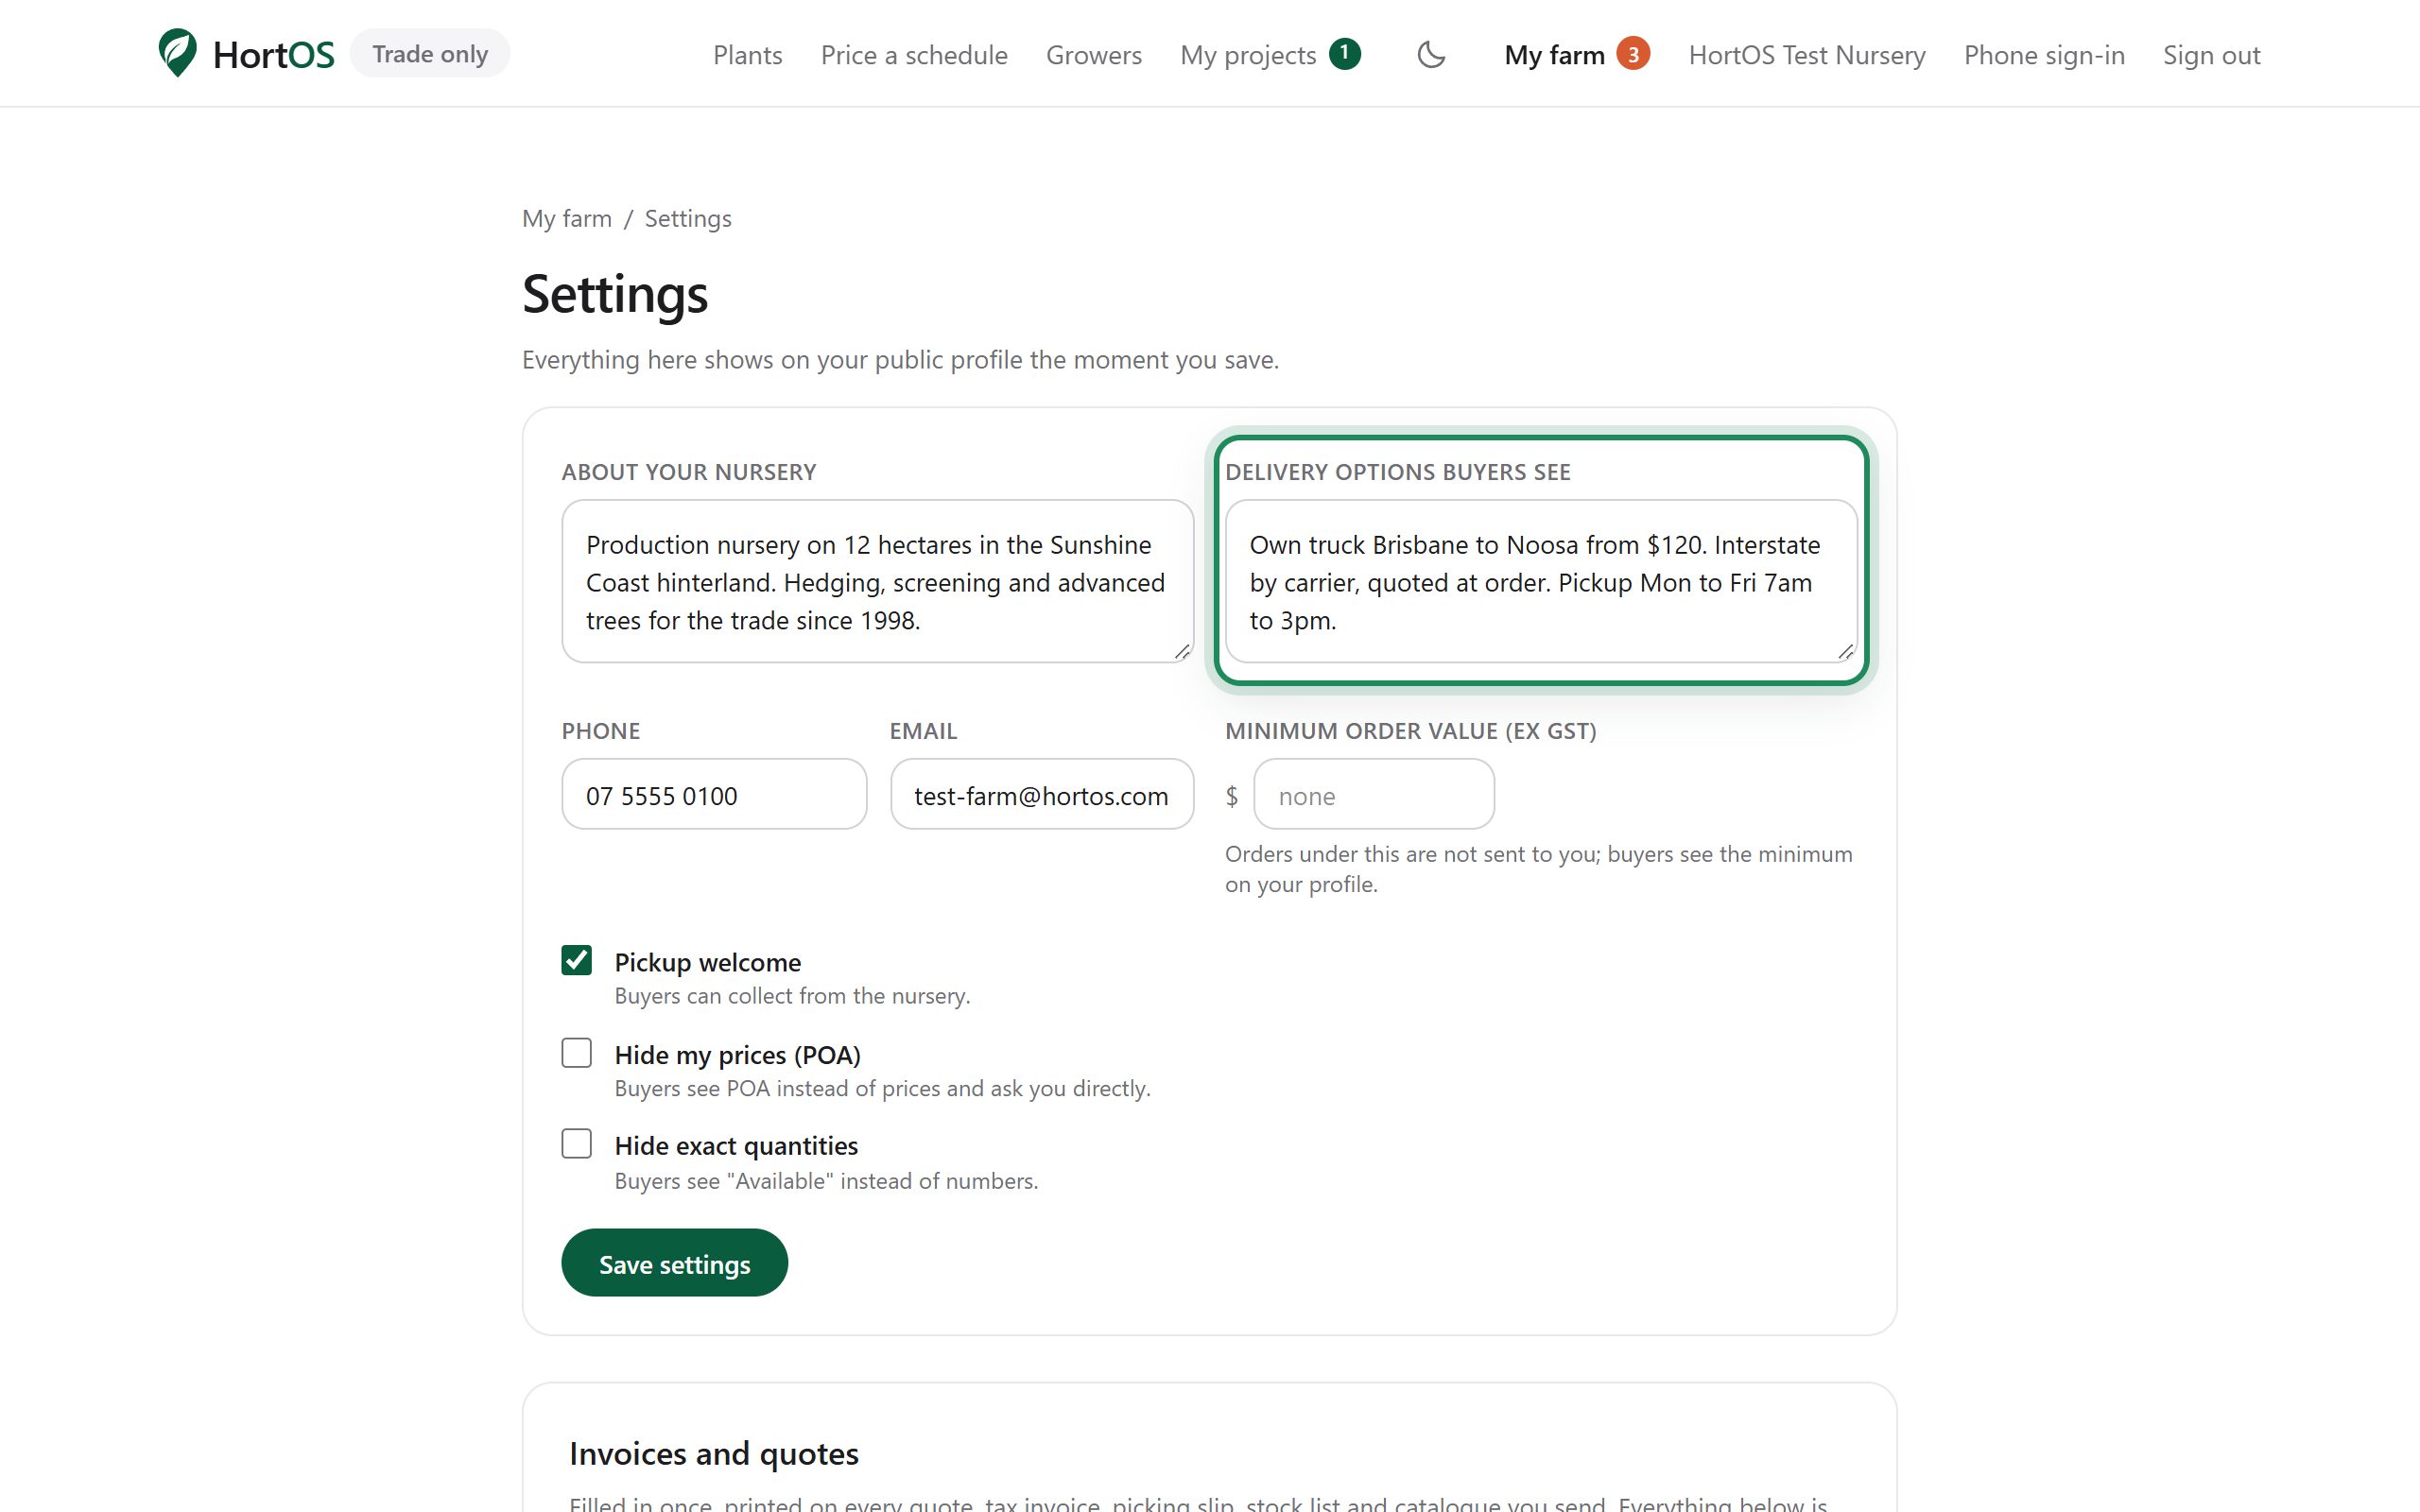Image resolution: width=2420 pixels, height=1512 pixels.
Task: Open Price a schedule page
Action: coord(914,55)
